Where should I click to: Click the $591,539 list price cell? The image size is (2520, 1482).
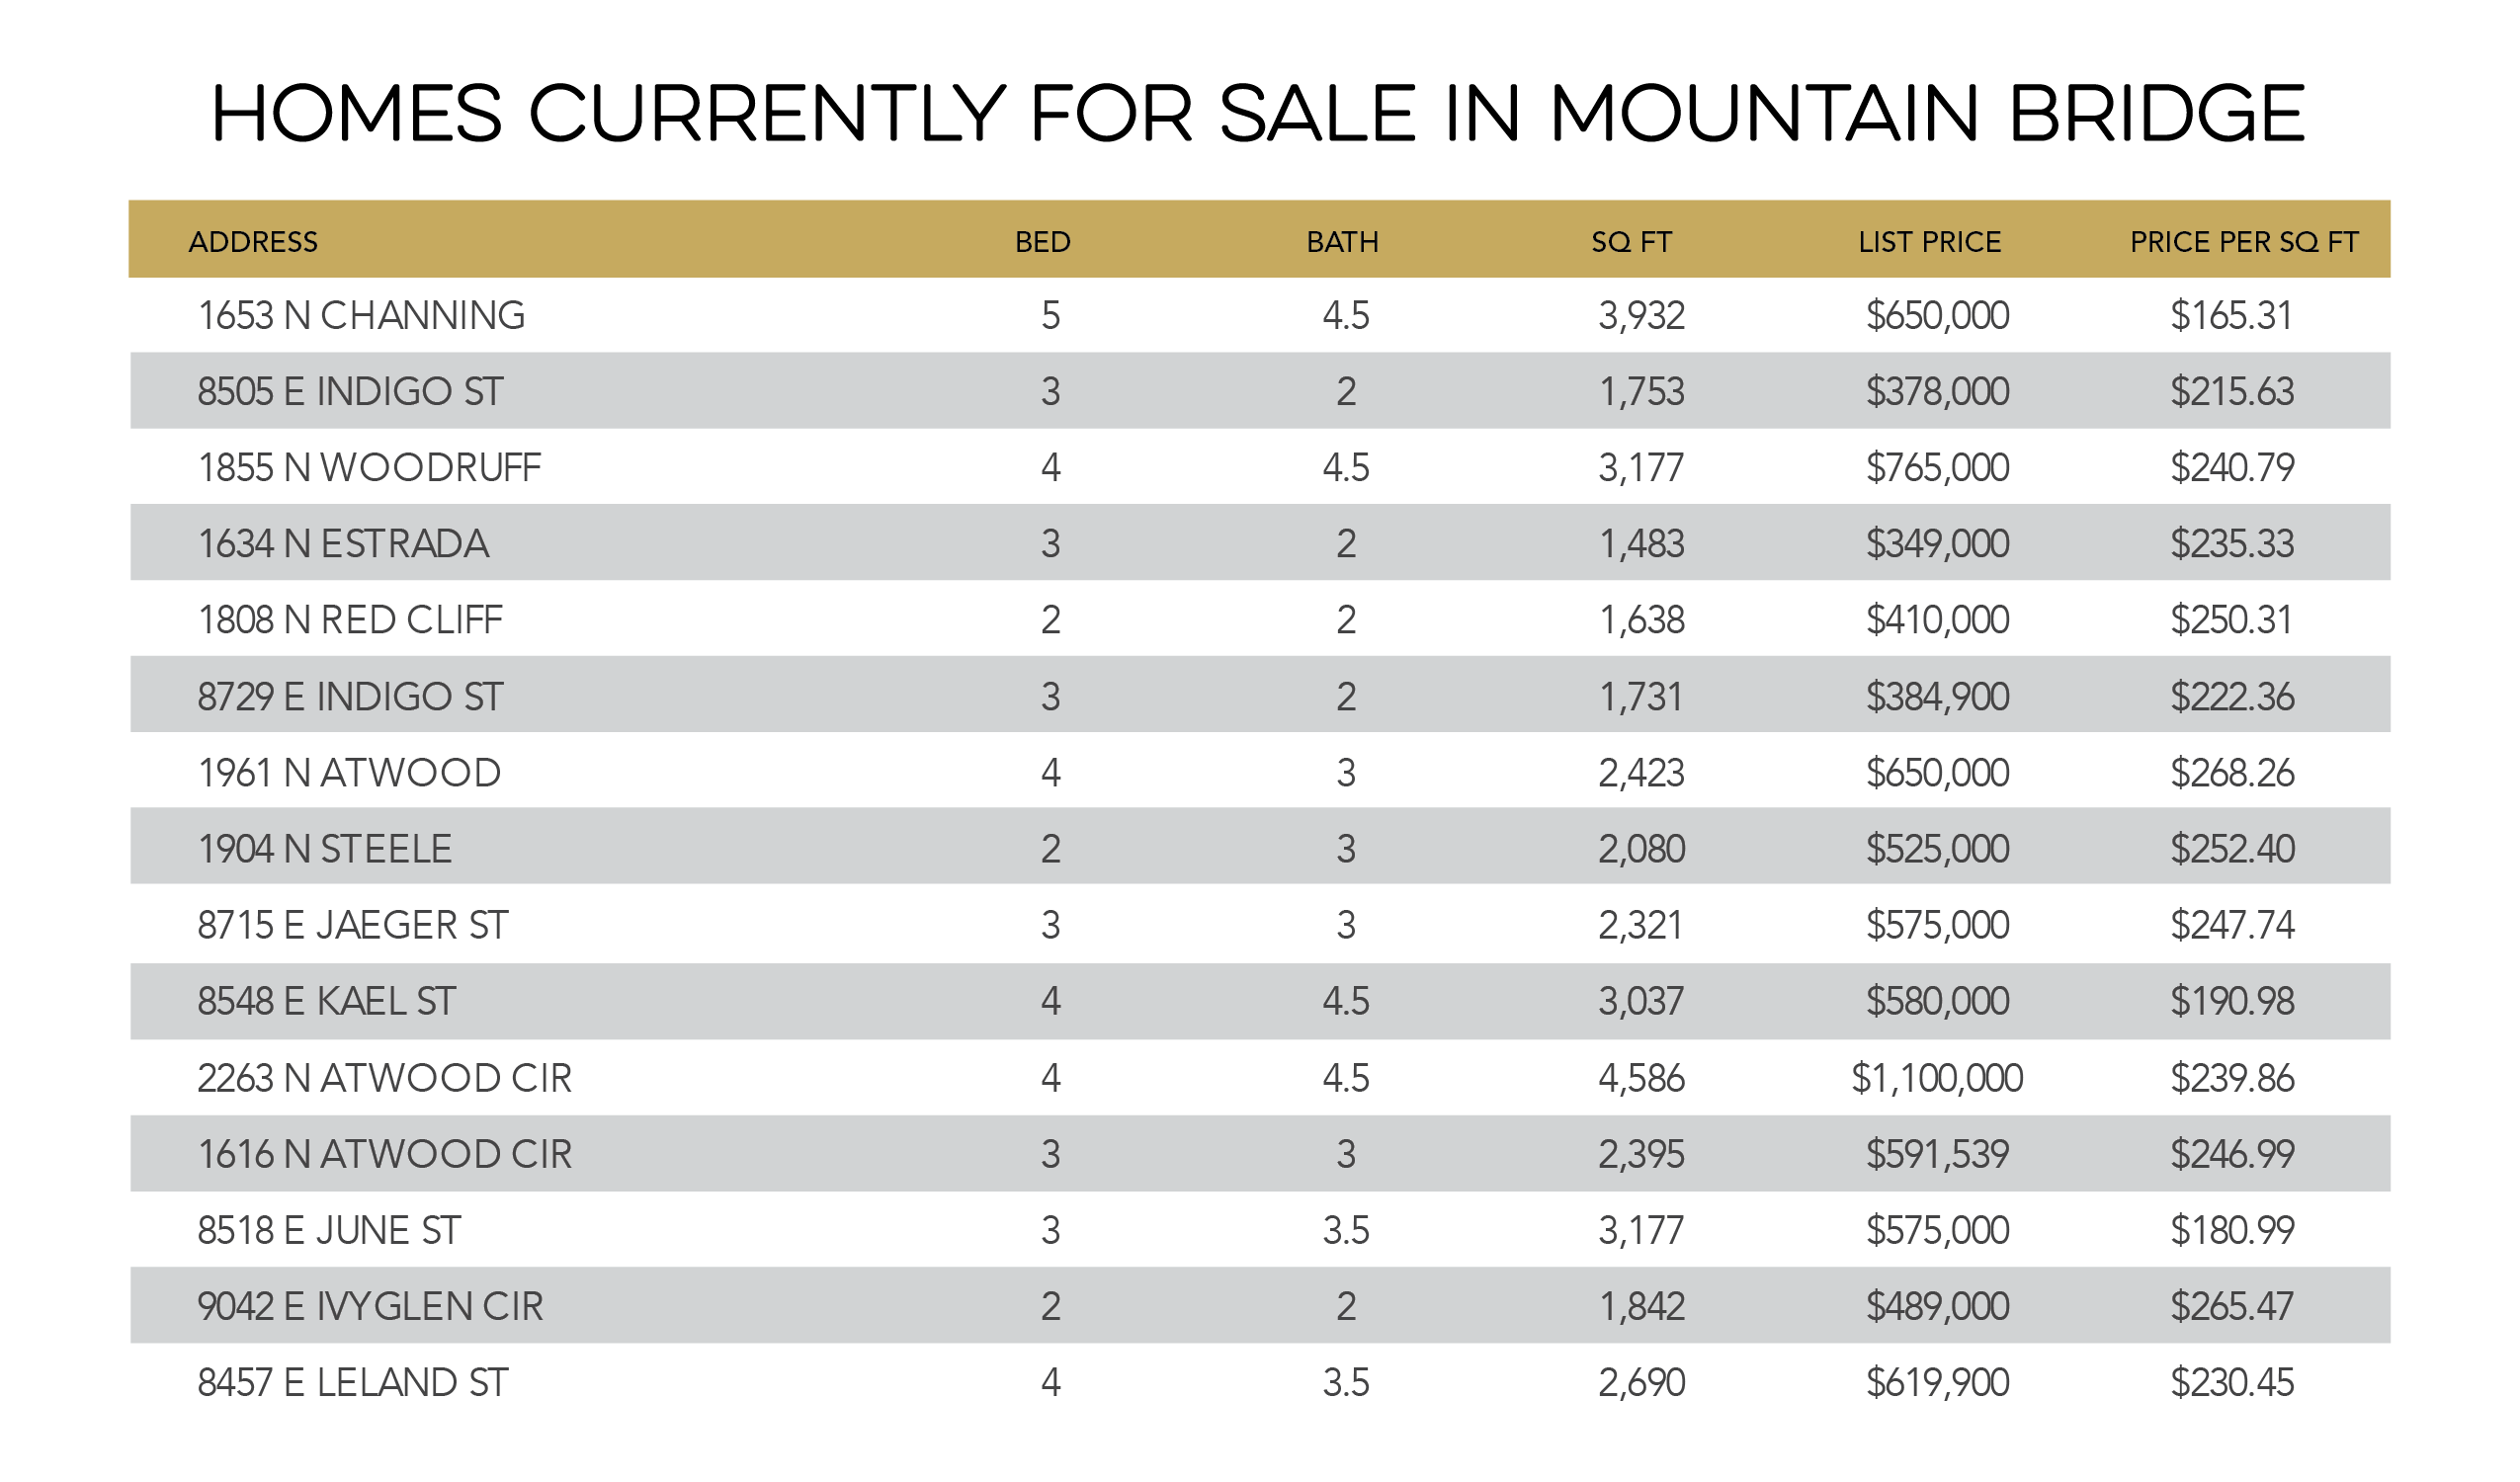[x=1937, y=1154]
